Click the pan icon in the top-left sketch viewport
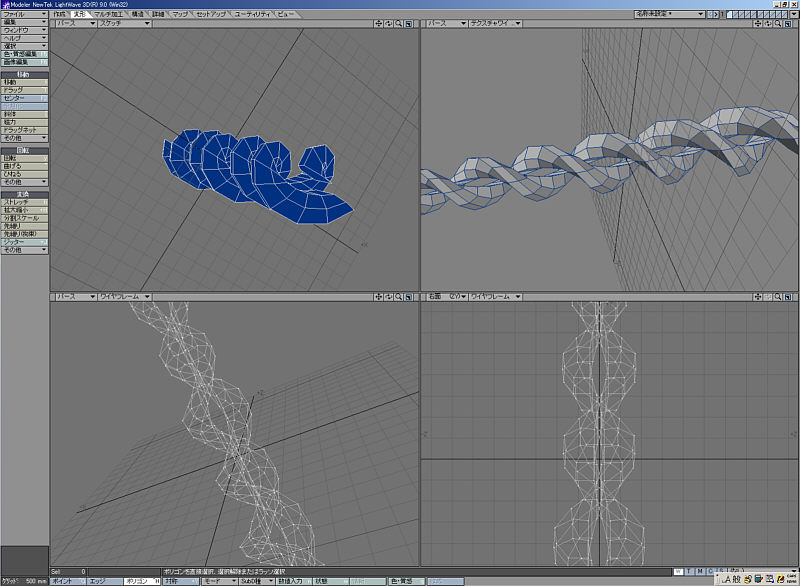Viewport: 800px width, 586px height. [378, 23]
